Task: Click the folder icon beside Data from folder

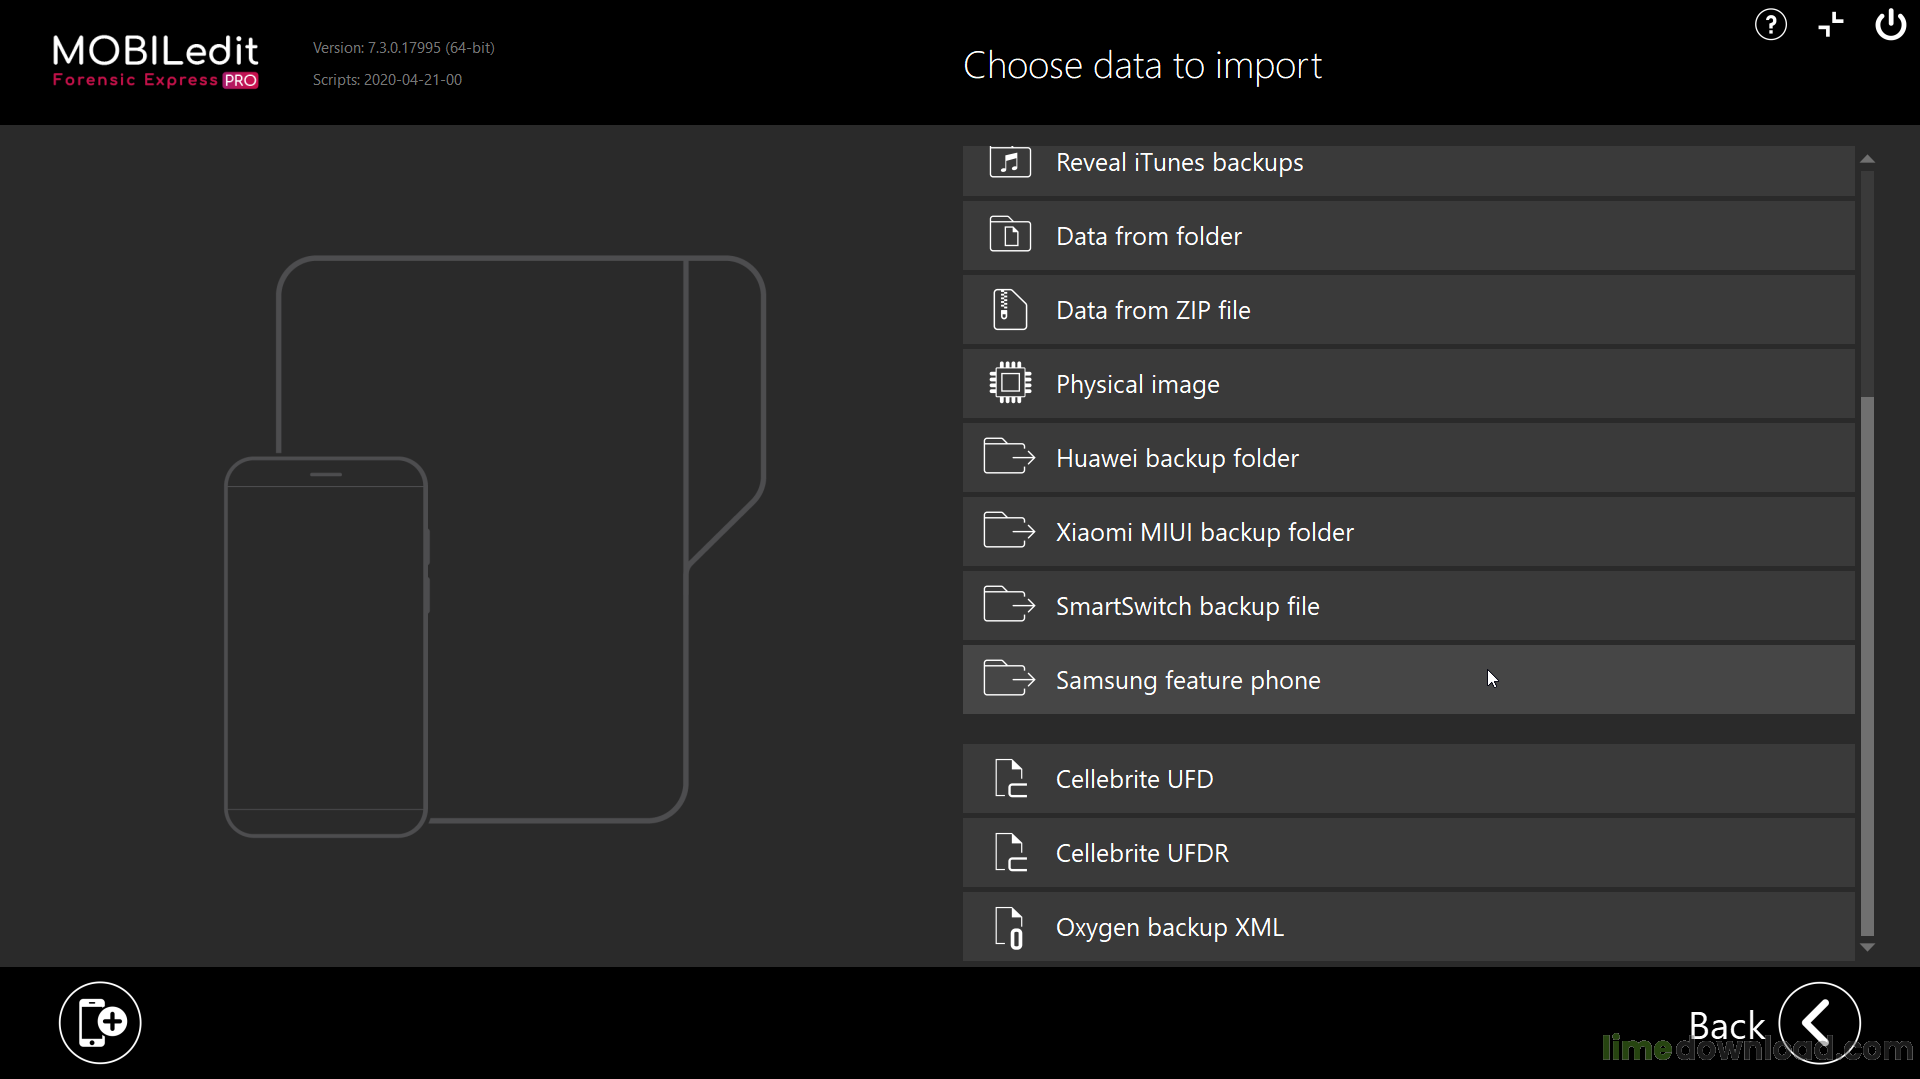Action: 1009,235
